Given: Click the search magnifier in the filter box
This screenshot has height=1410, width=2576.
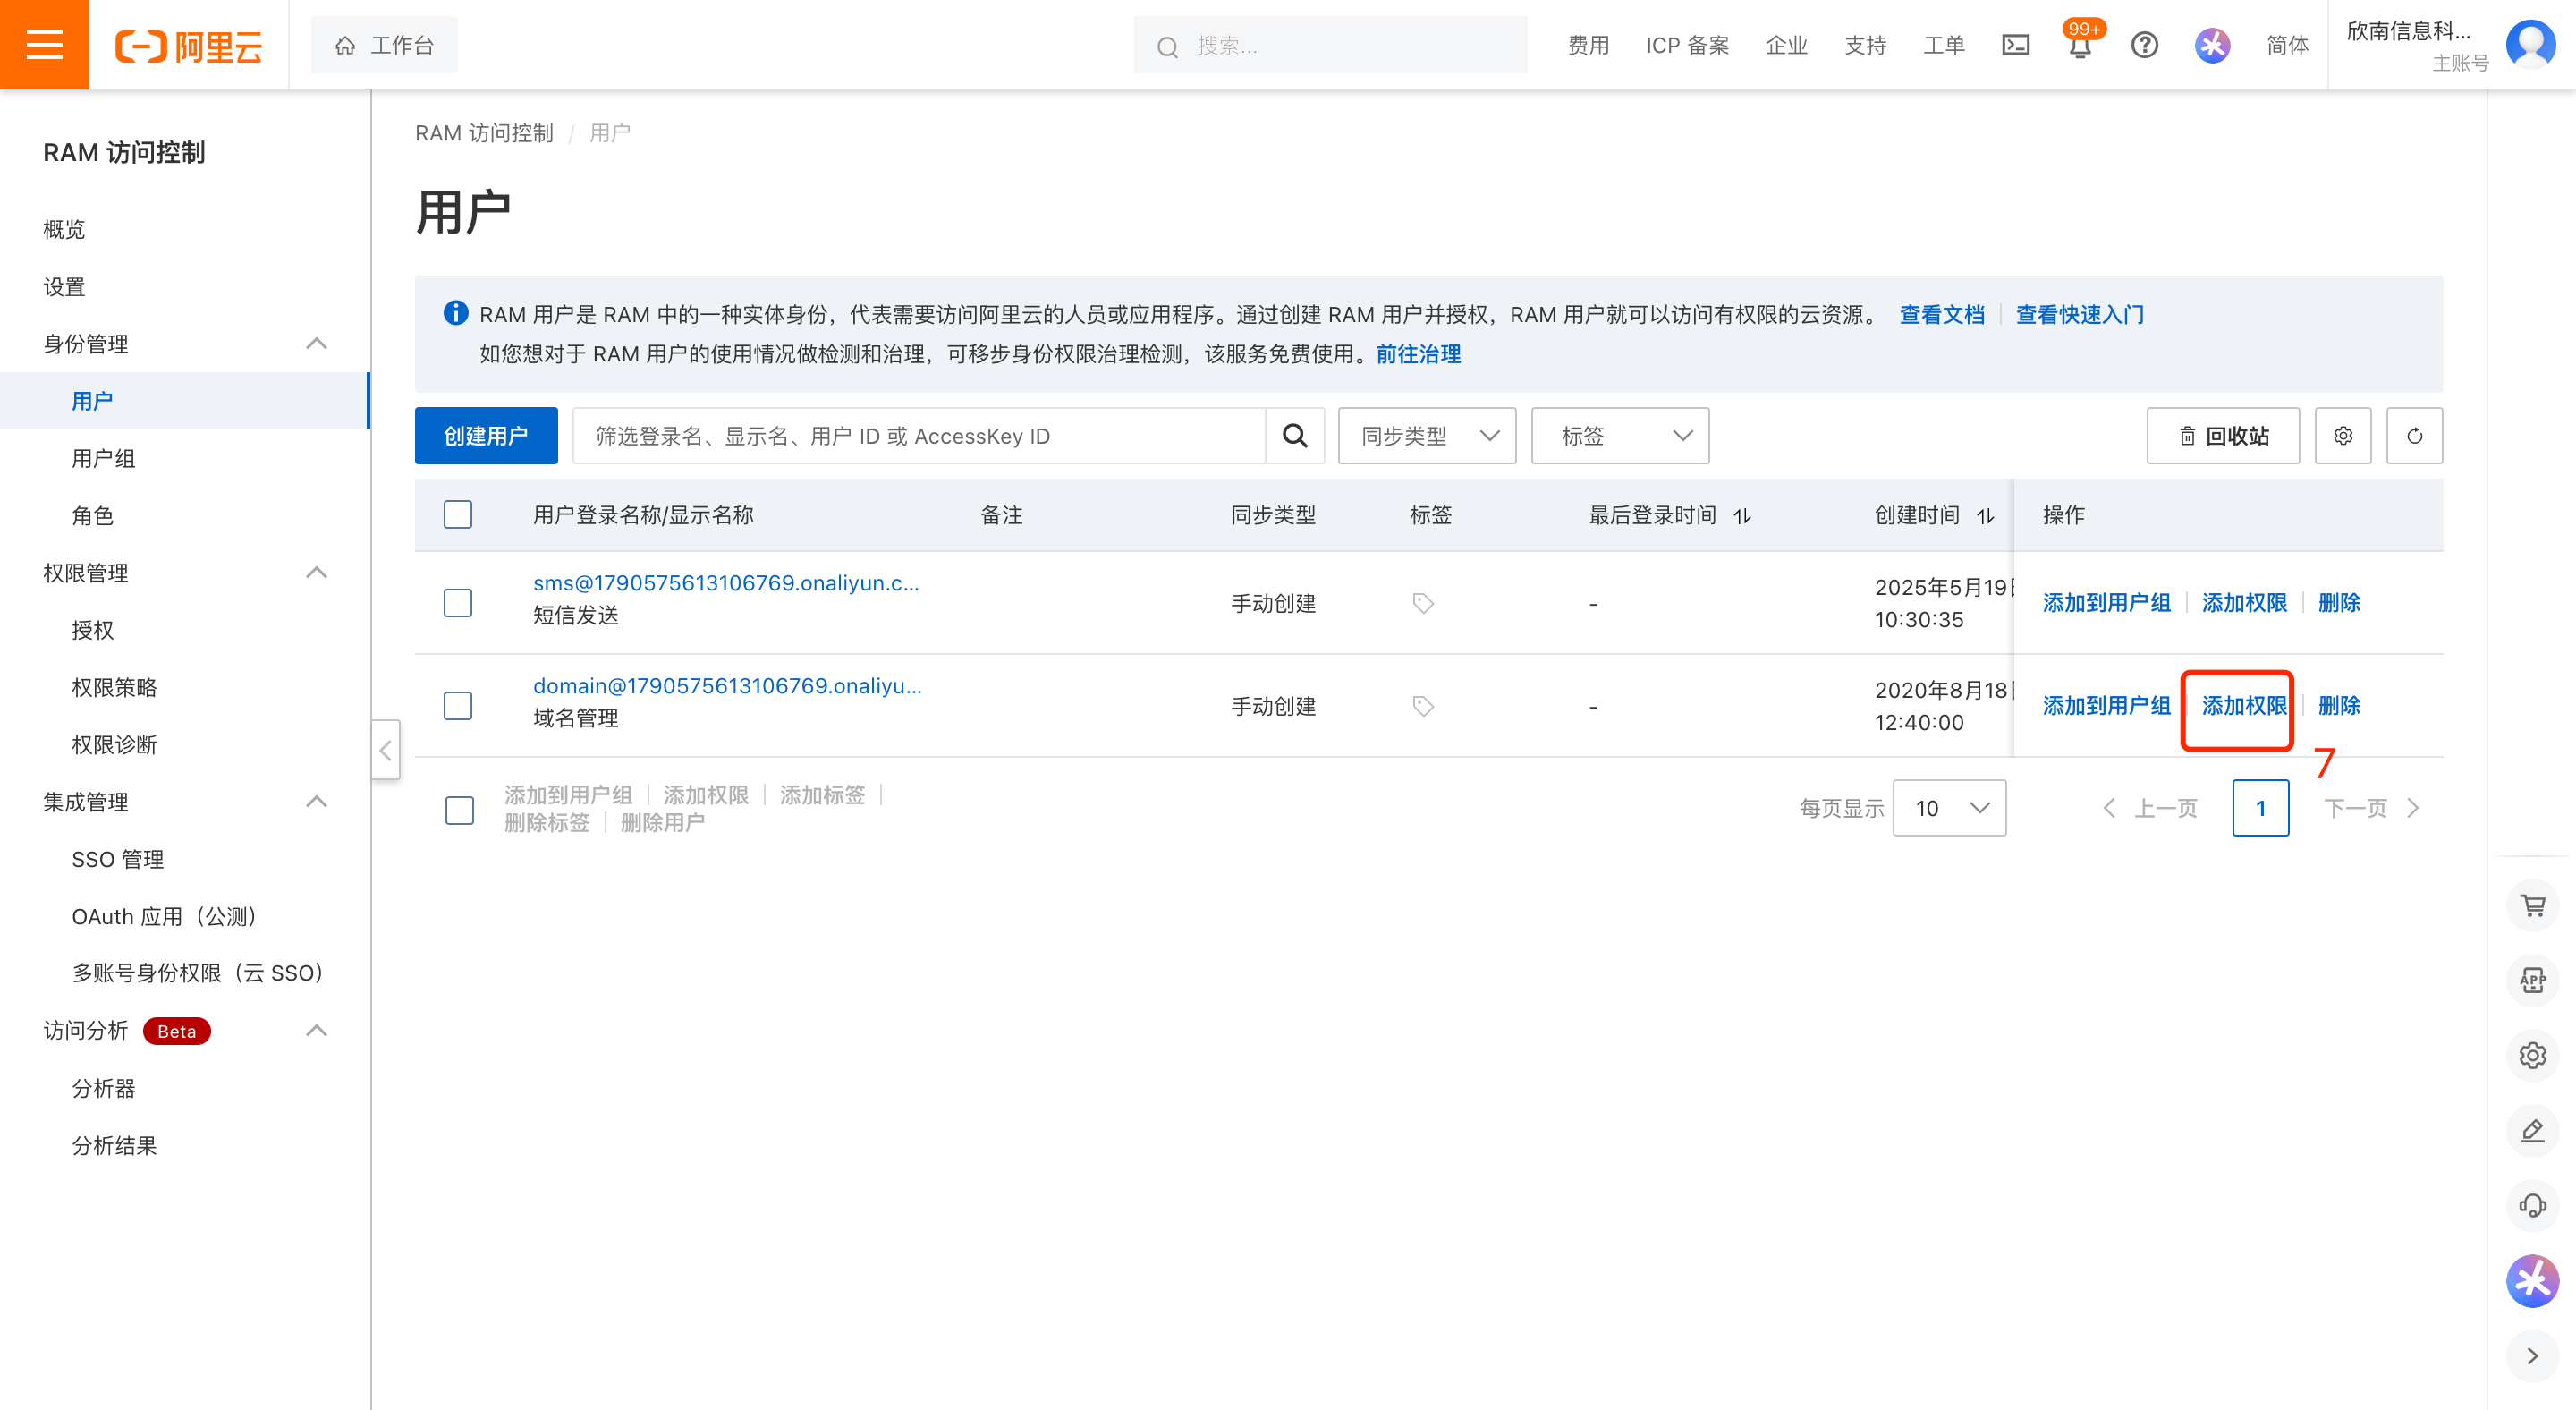Looking at the screenshot, I should click(x=1295, y=436).
